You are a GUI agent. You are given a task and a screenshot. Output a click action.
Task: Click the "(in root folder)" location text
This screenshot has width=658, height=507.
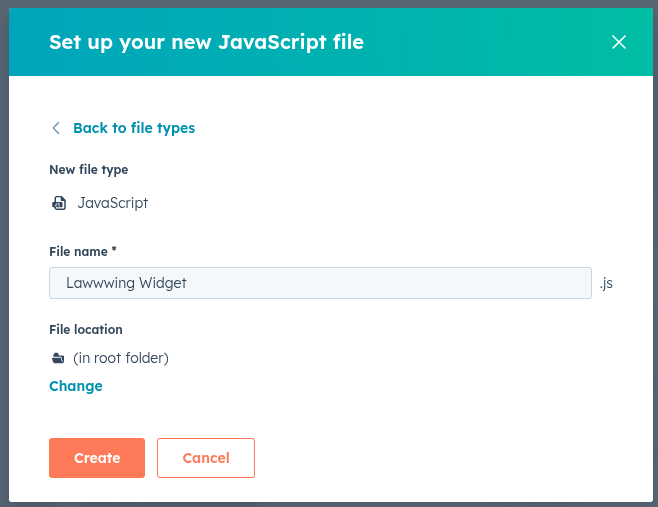coord(120,358)
